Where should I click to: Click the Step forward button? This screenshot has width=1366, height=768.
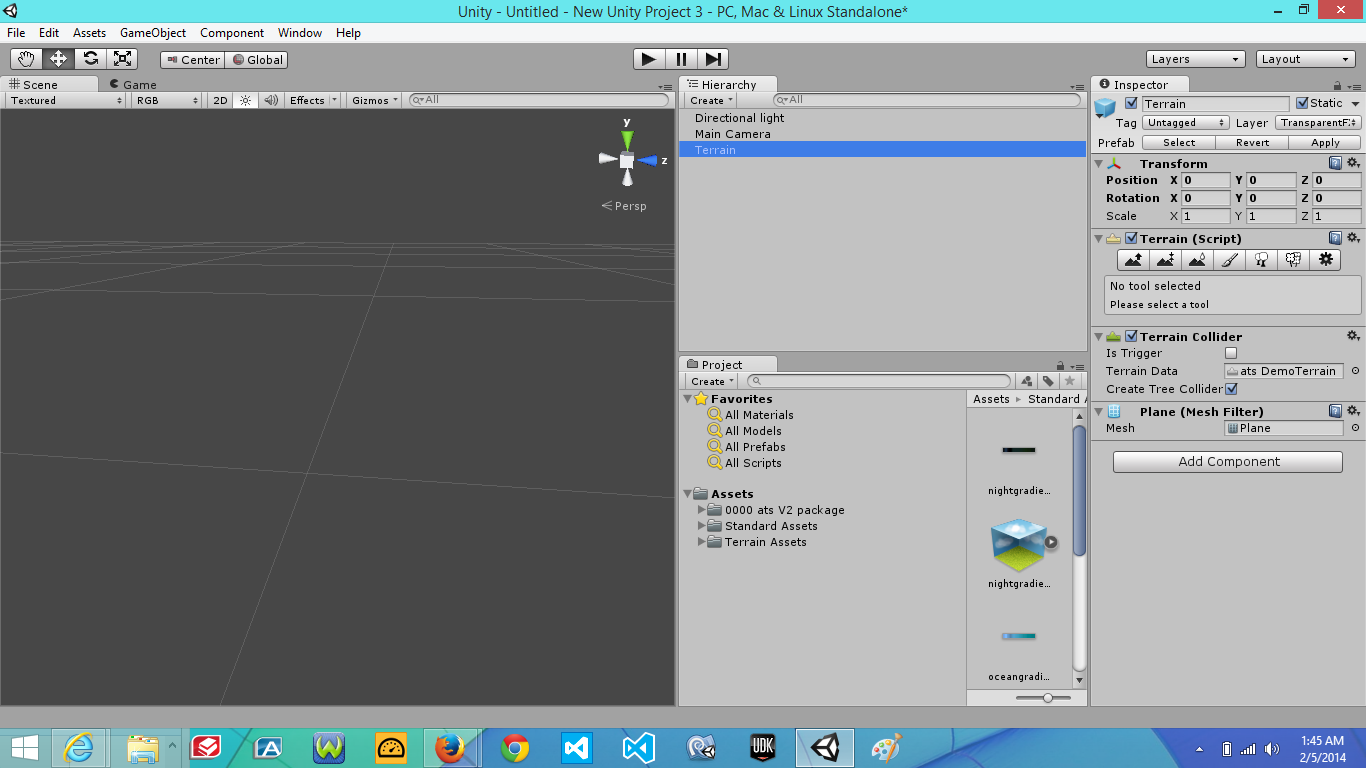click(x=713, y=59)
